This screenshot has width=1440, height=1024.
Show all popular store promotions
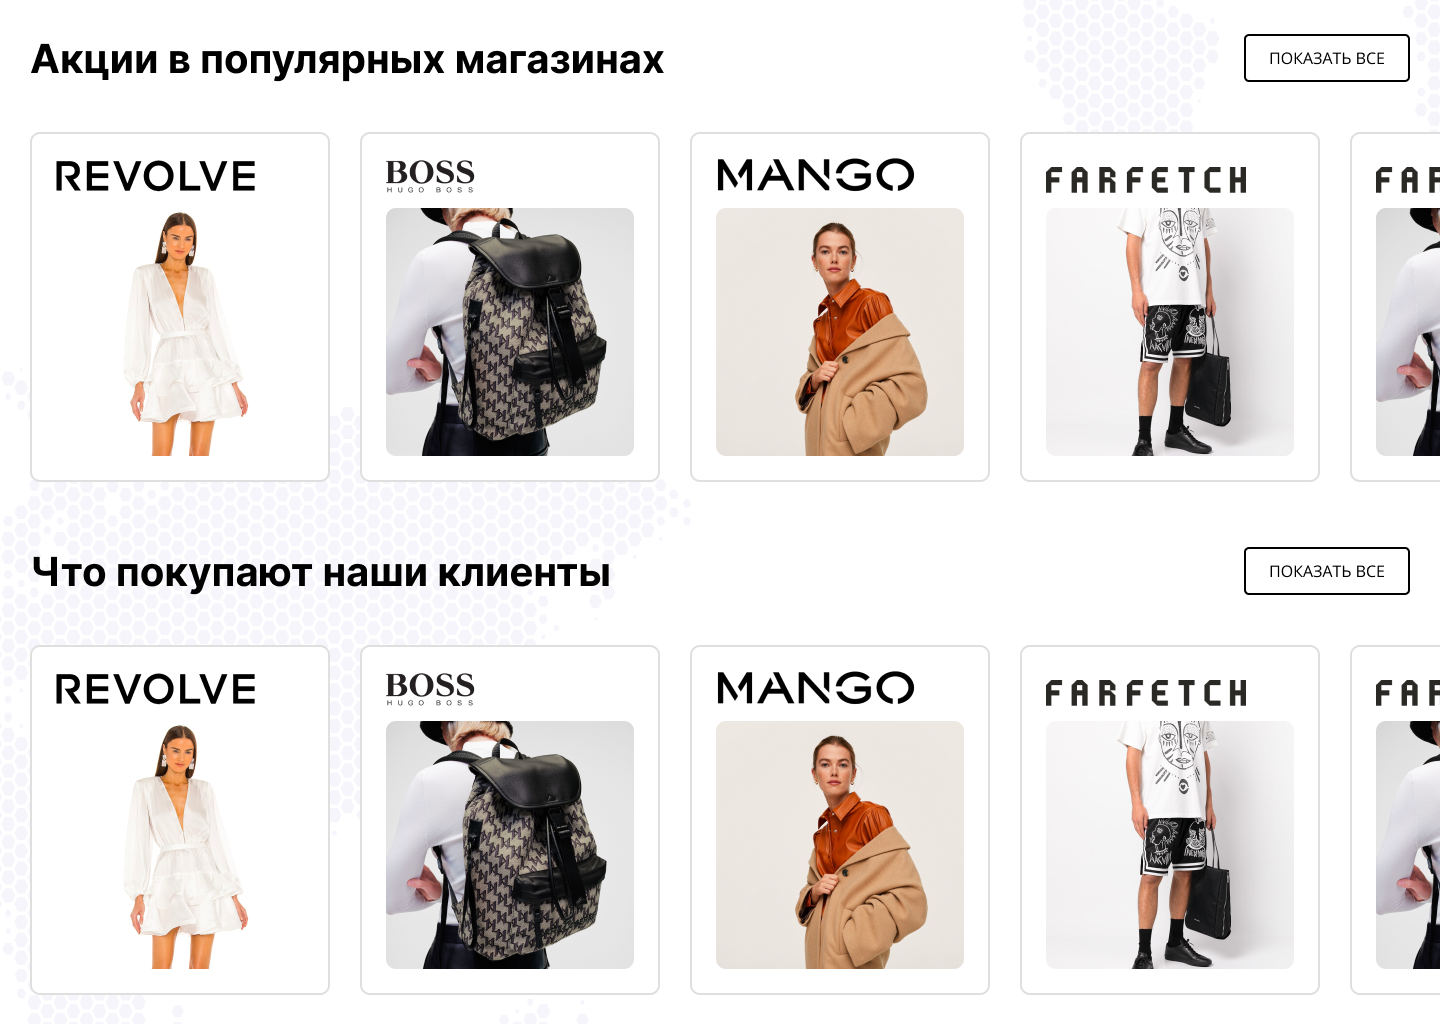coord(1327,58)
